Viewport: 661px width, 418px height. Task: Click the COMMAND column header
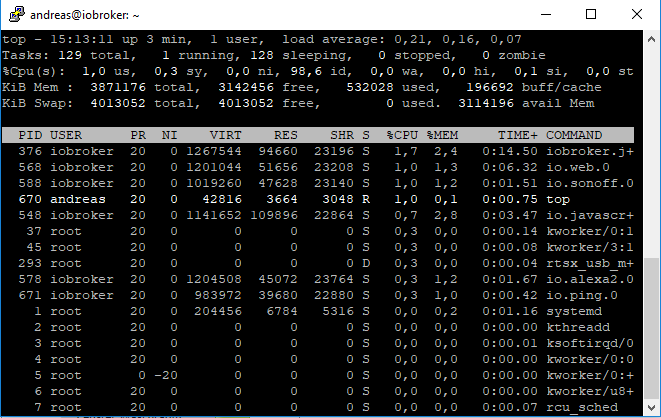574,135
